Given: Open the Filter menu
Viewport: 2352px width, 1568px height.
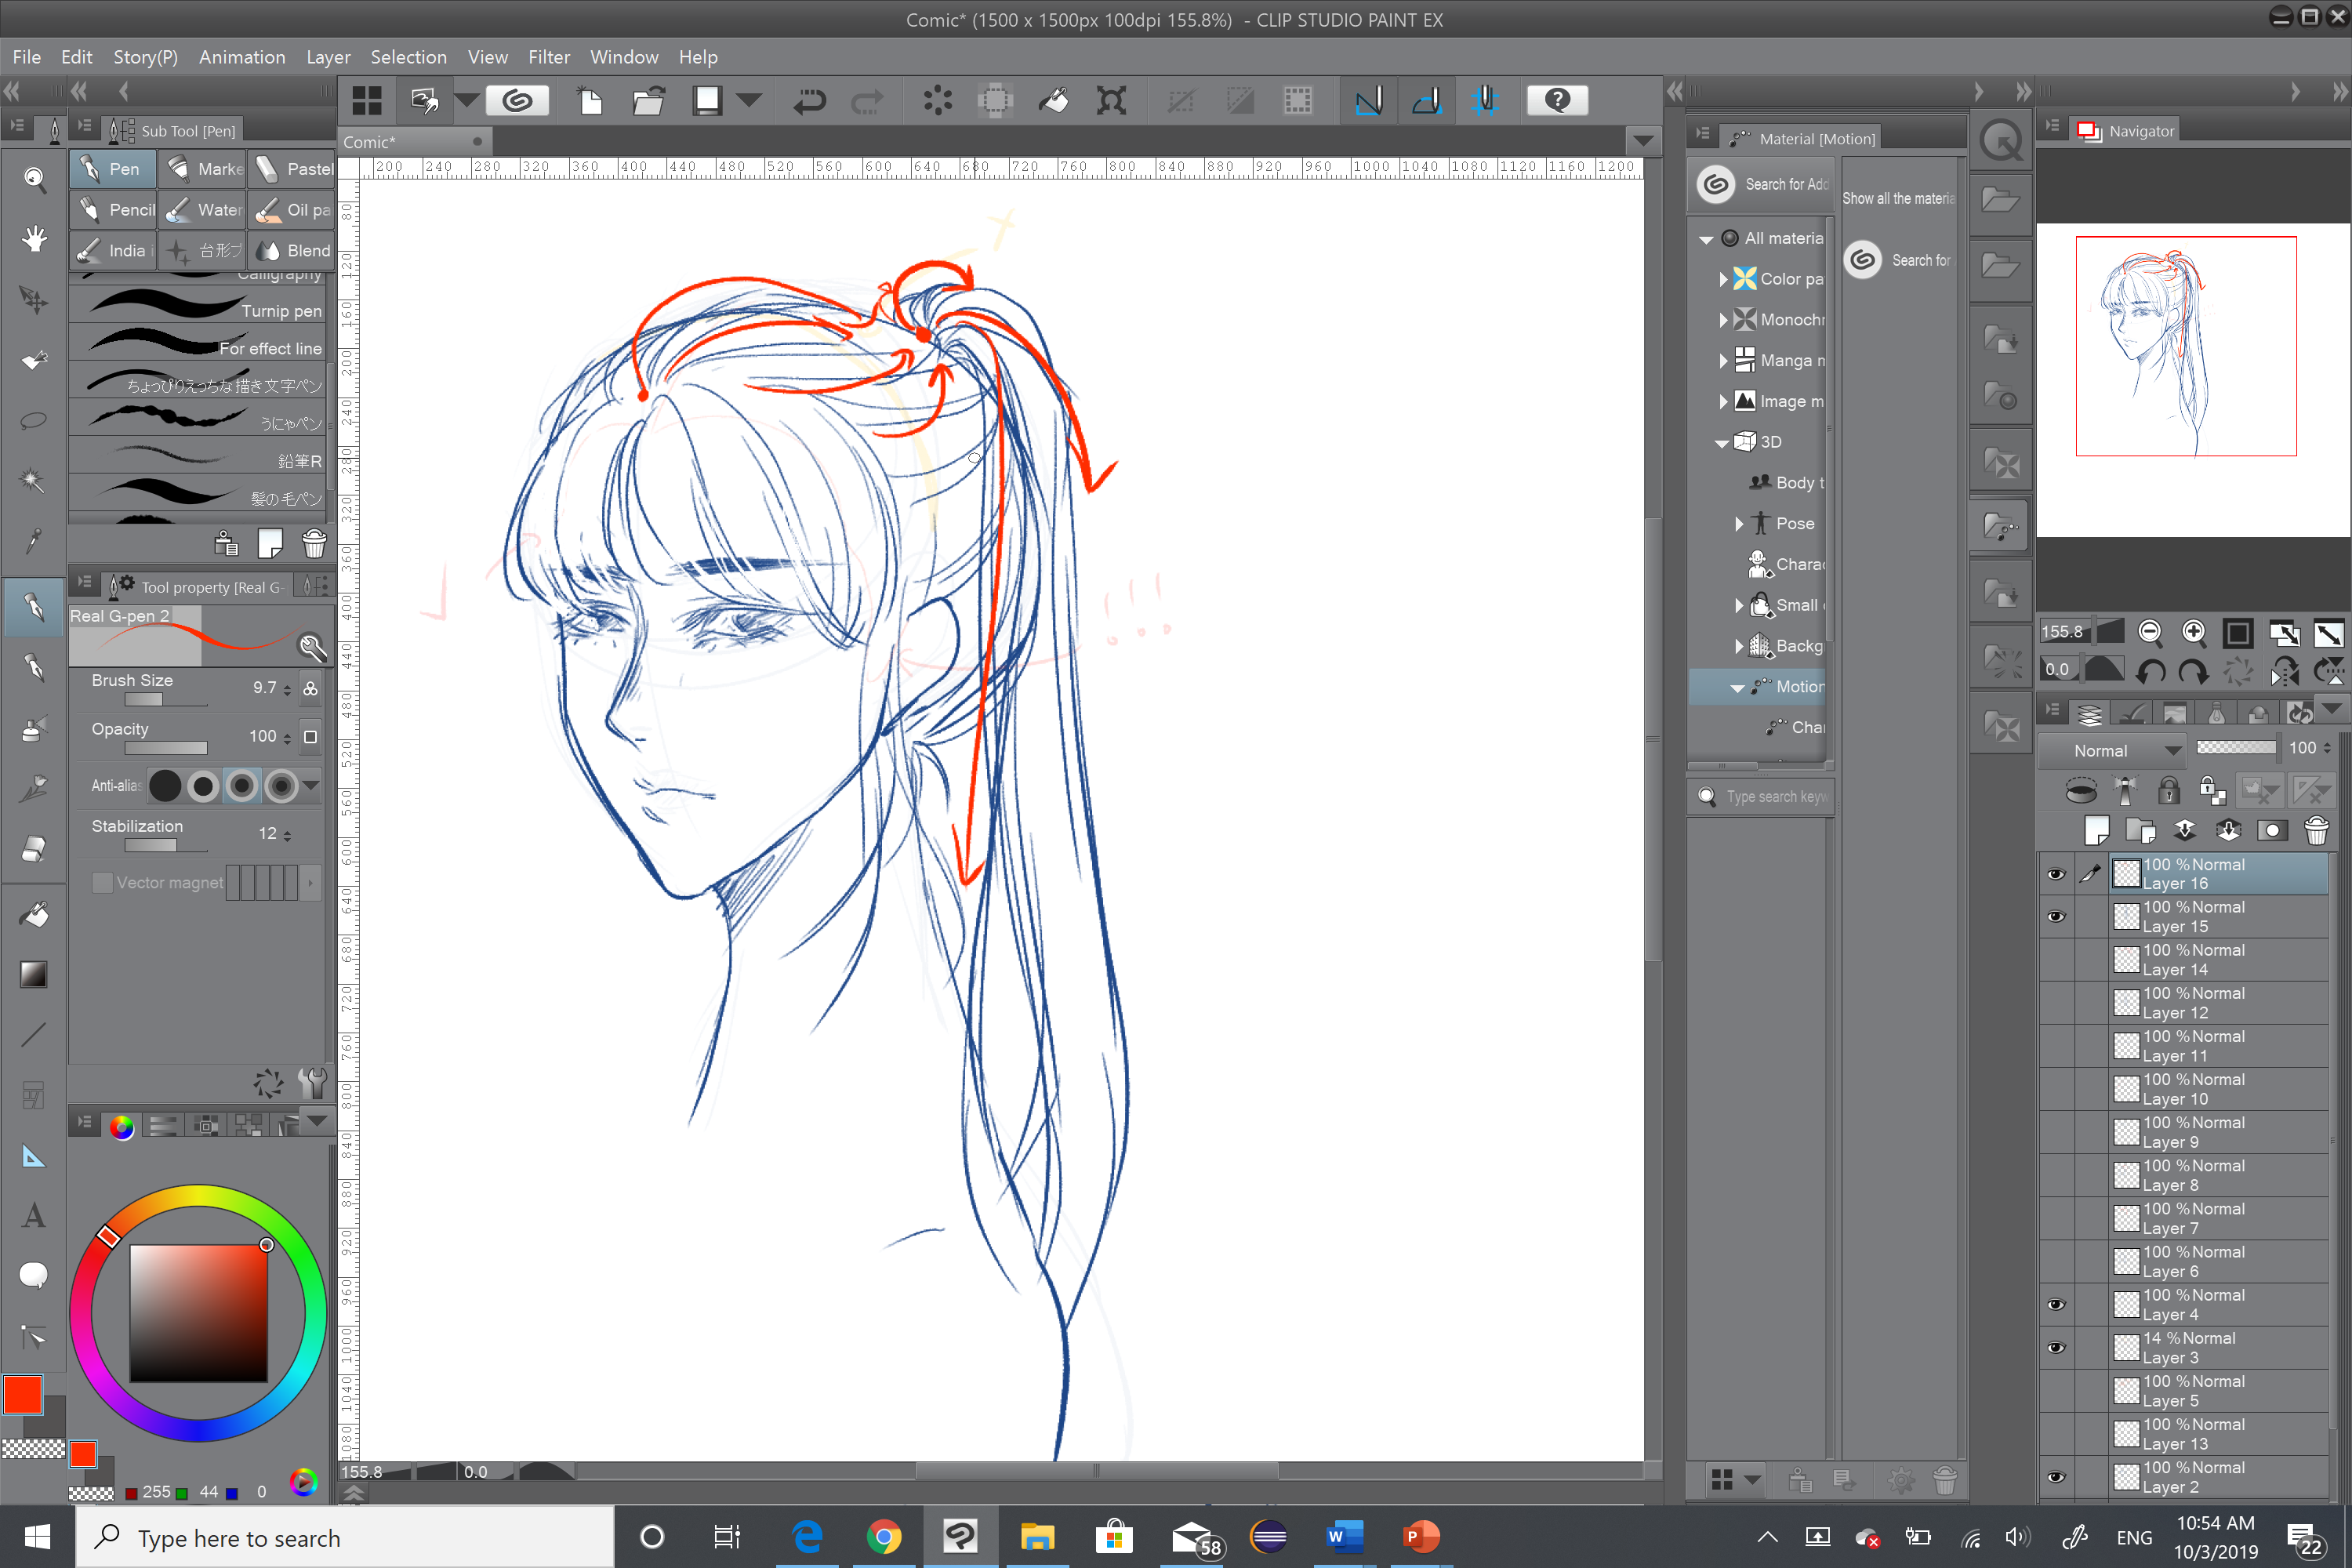Looking at the screenshot, I should tap(548, 57).
